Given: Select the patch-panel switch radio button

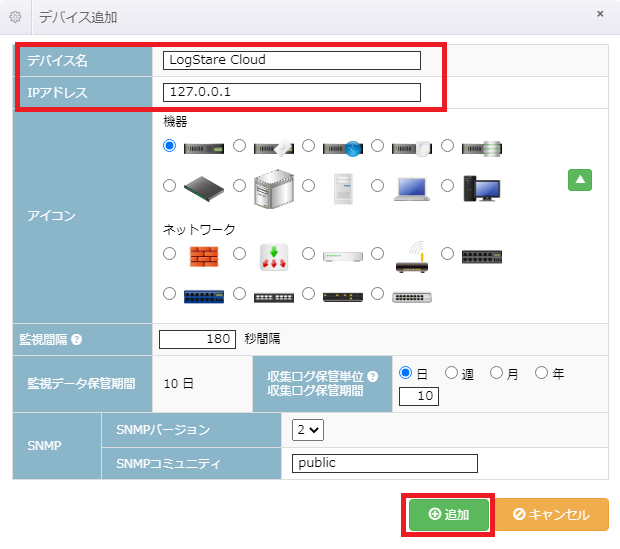Looking at the screenshot, I should pyautogui.click(x=239, y=293).
